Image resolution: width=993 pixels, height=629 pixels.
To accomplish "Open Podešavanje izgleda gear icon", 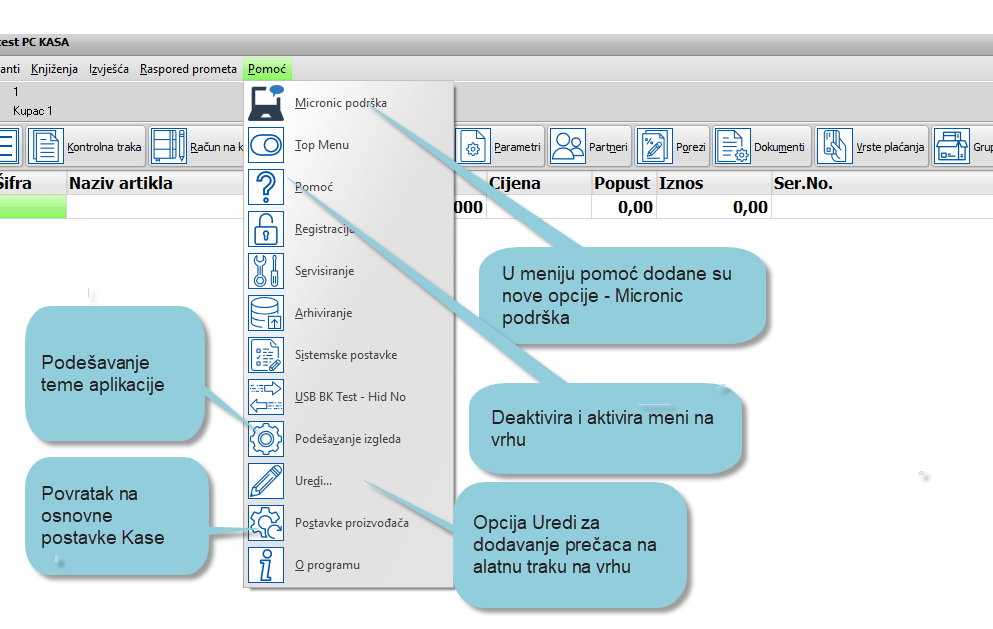I will point(266,439).
